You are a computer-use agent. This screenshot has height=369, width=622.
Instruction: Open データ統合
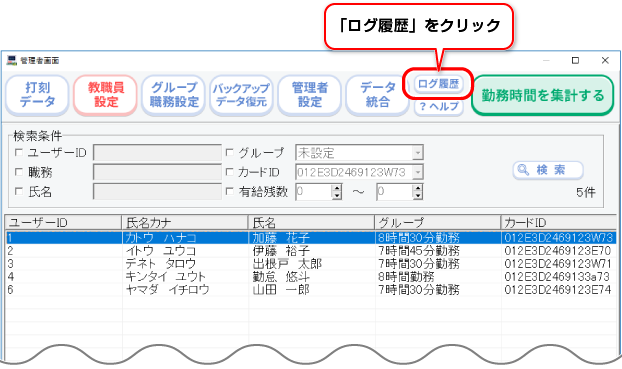pyautogui.click(x=378, y=95)
